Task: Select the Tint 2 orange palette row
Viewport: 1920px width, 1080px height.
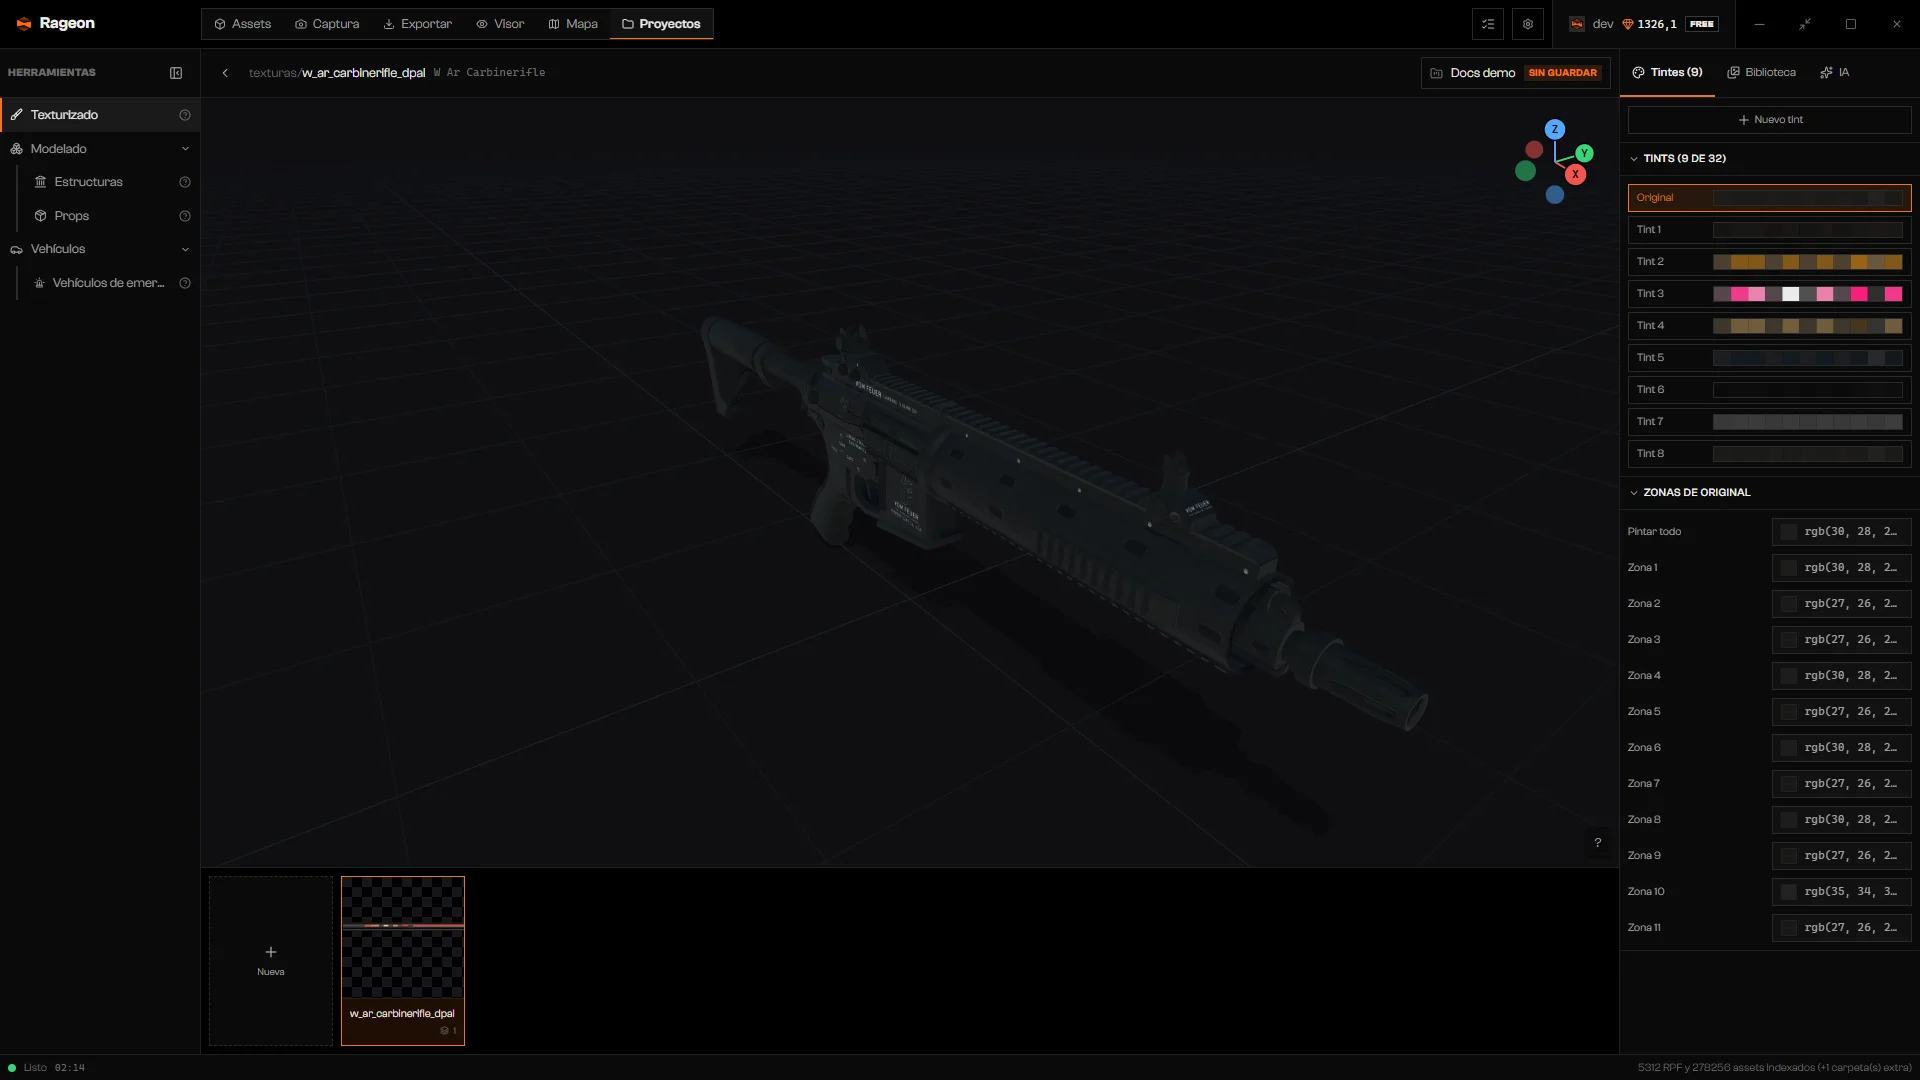Action: click(x=1770, y=262)
